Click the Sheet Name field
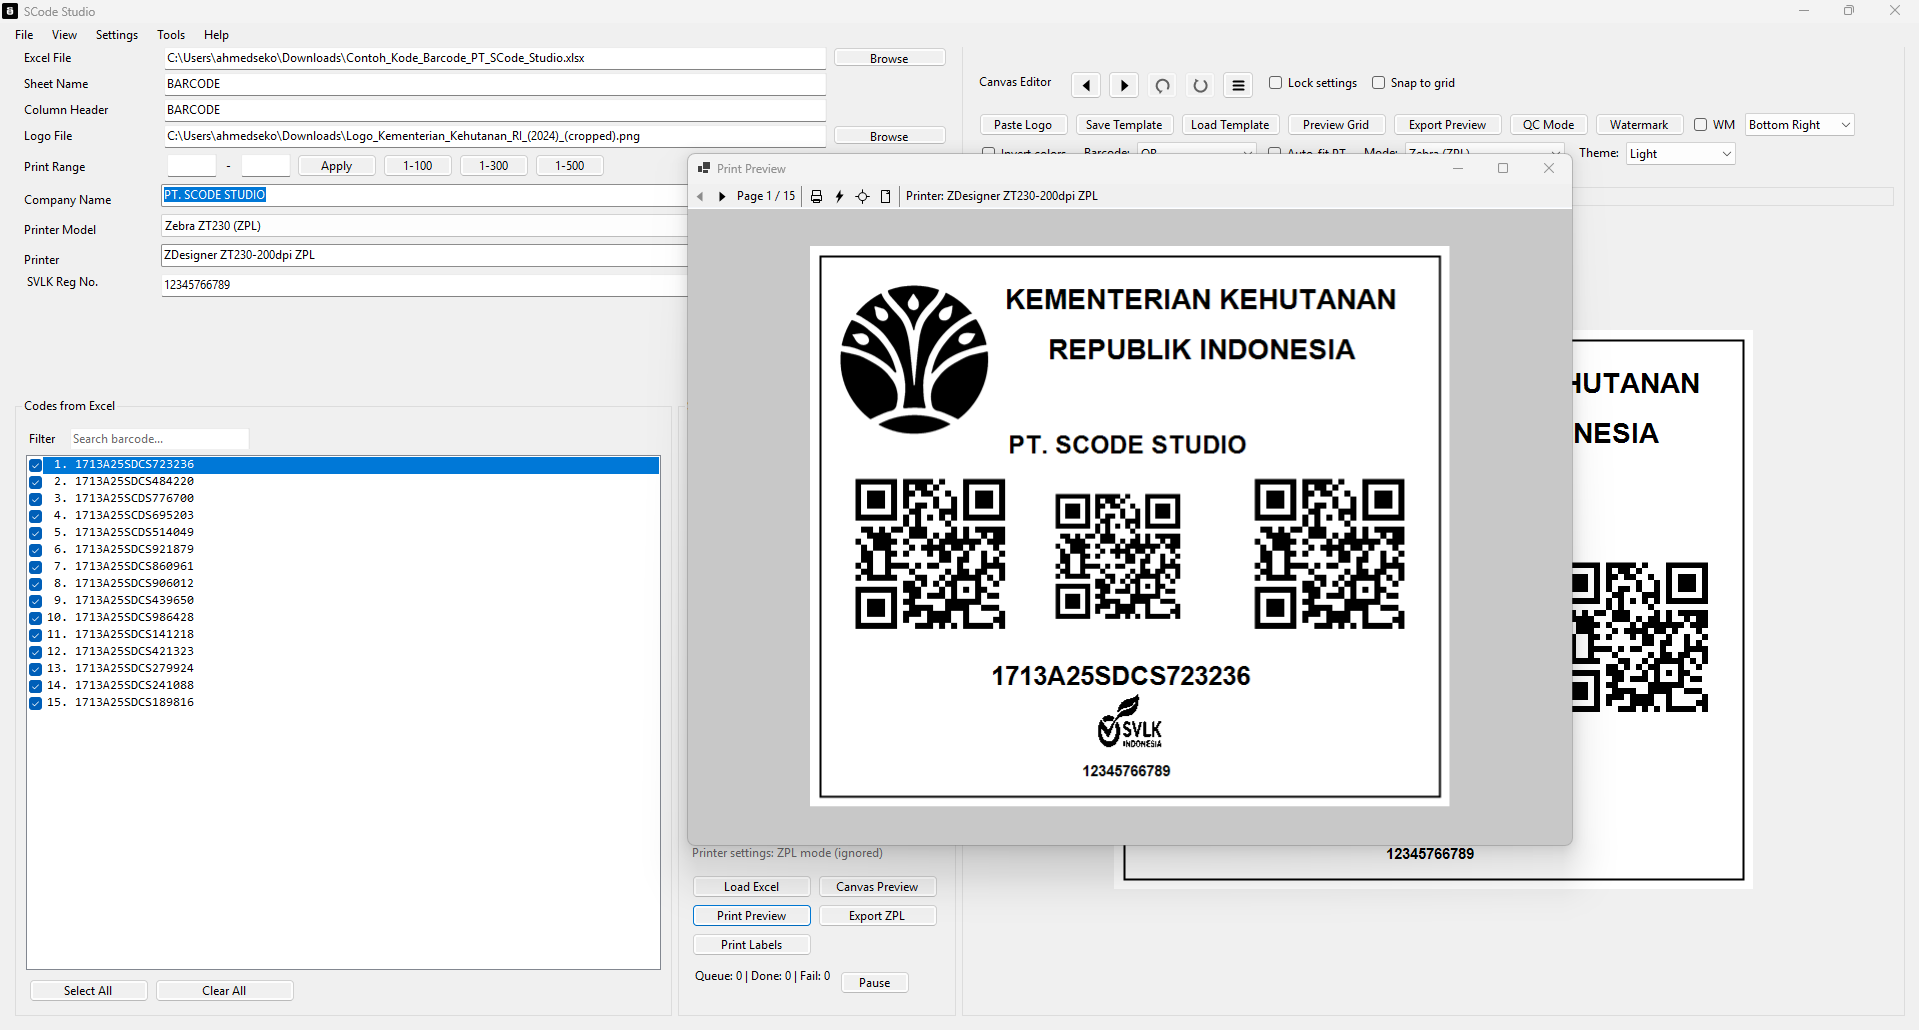Image resolution: width=1919 pixels, height=1030 pixels. pos(495,84)
